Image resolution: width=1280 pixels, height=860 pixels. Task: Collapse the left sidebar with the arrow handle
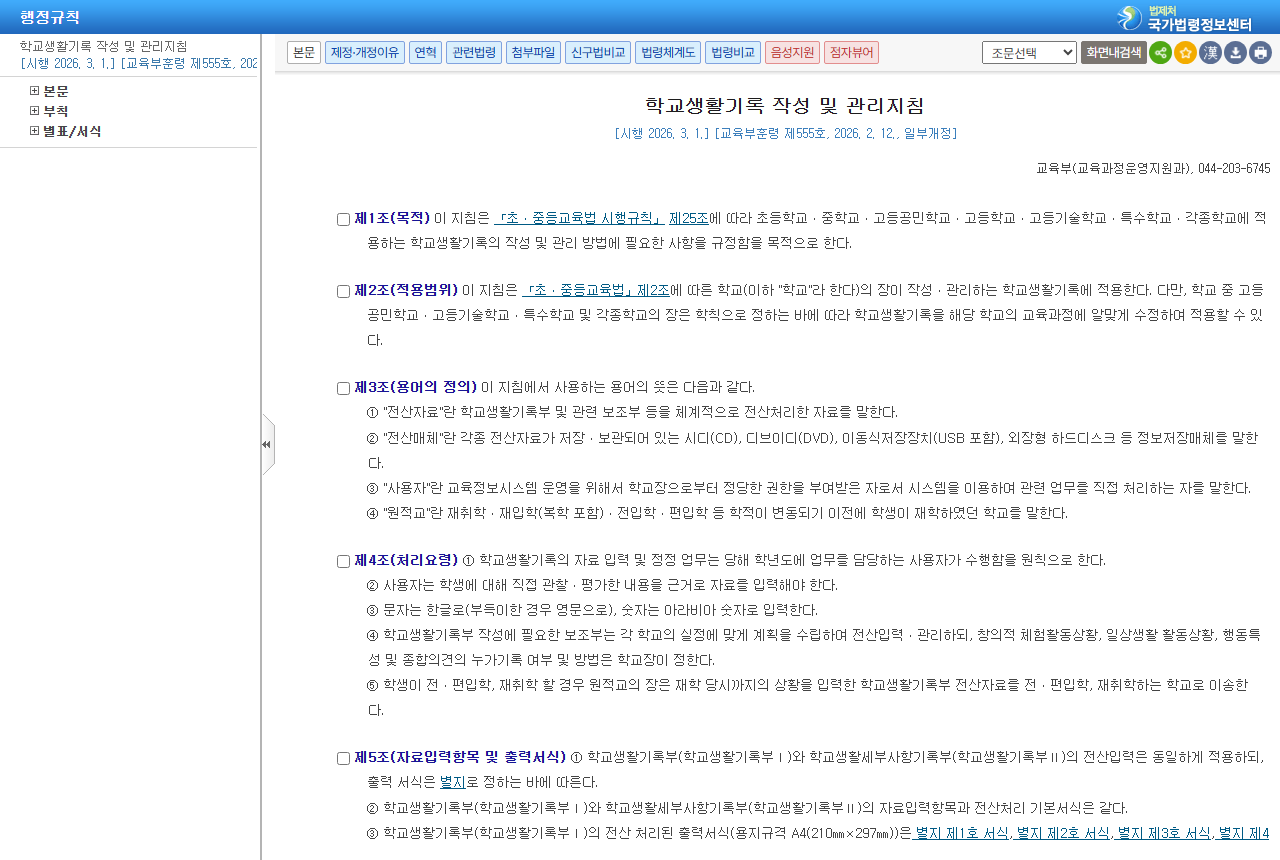click(x=267, y=444)
